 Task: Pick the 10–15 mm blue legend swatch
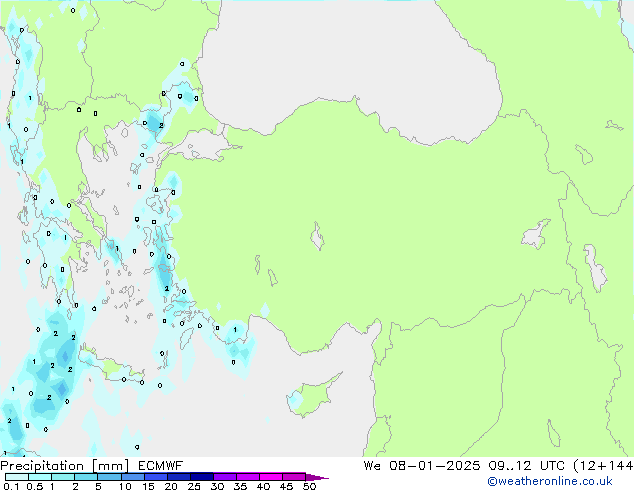133,477
